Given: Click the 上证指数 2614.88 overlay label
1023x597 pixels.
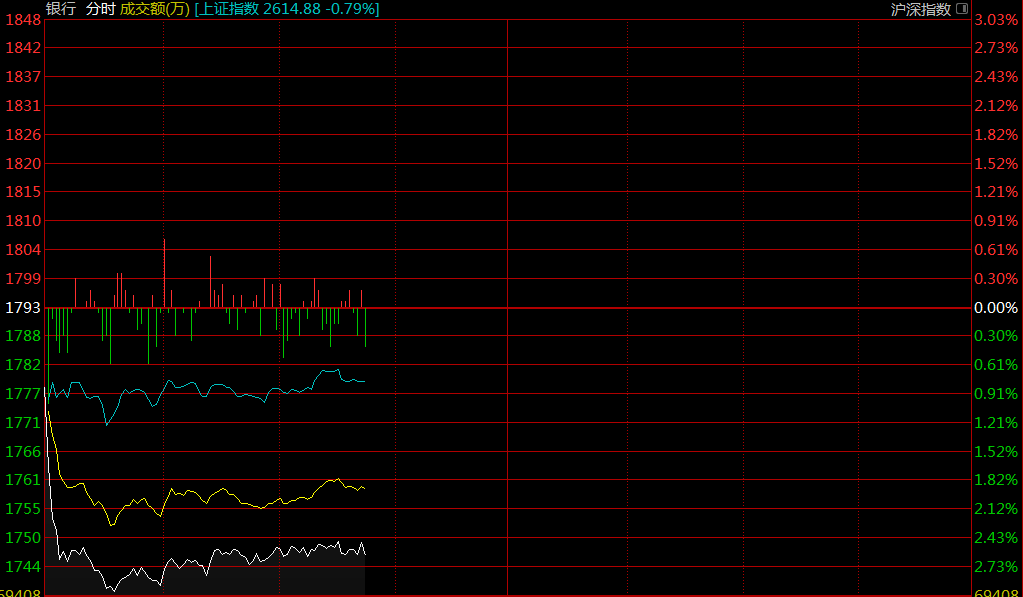Looking at the screenshot, I should tap(287, 9).
